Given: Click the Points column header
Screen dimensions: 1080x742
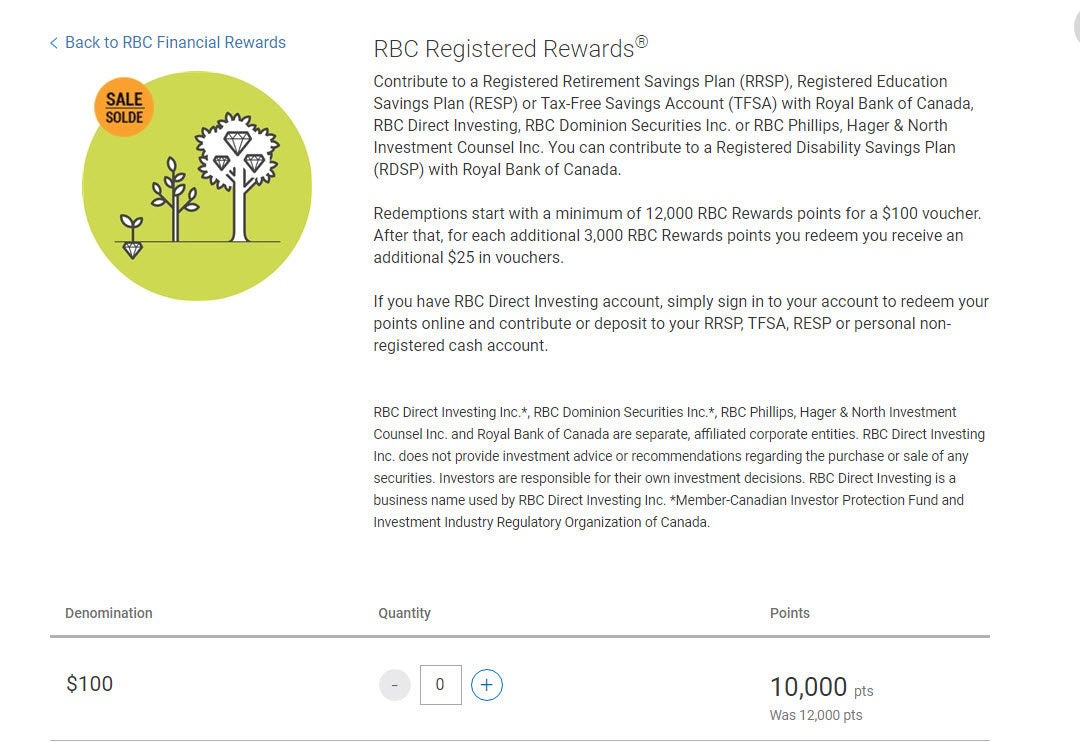Looking at the screenshot, I should (x=789, y=613).
